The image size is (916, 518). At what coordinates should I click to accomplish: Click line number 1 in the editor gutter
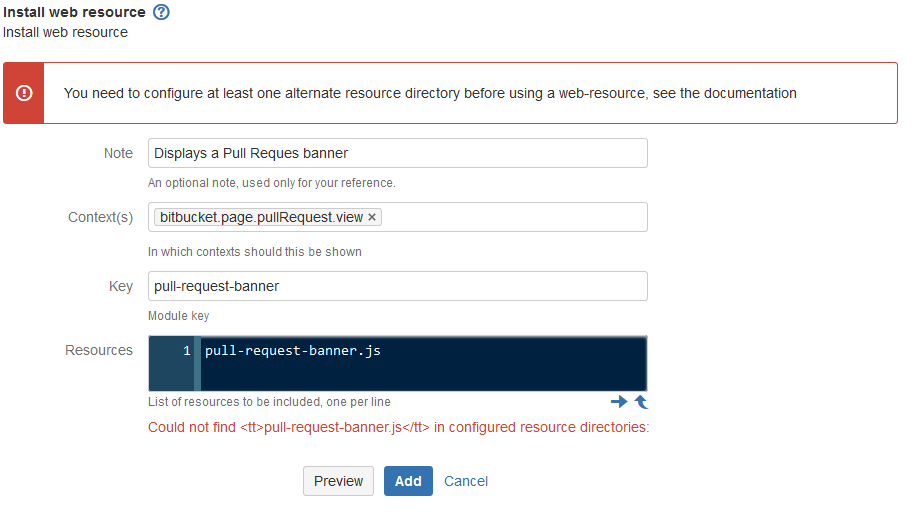tap(186, 350)
